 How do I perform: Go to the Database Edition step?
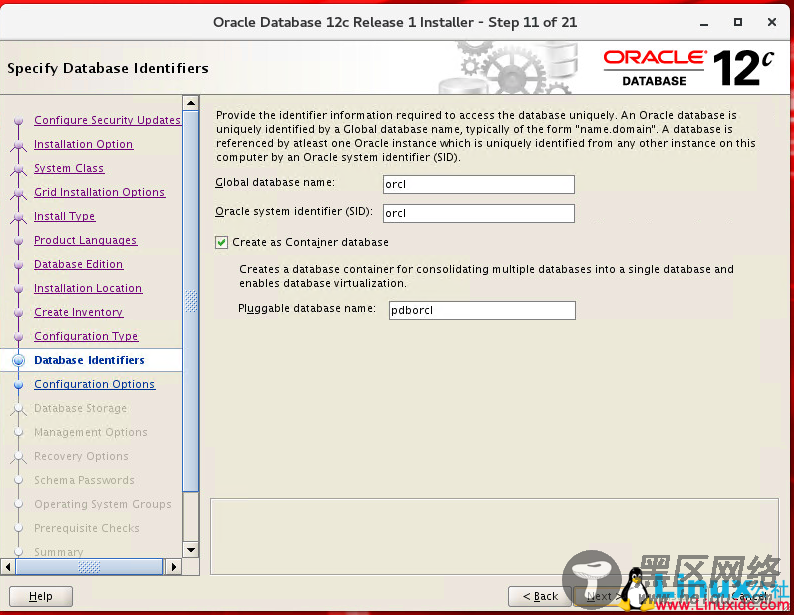pyautogui.click(x=78, y=264)
